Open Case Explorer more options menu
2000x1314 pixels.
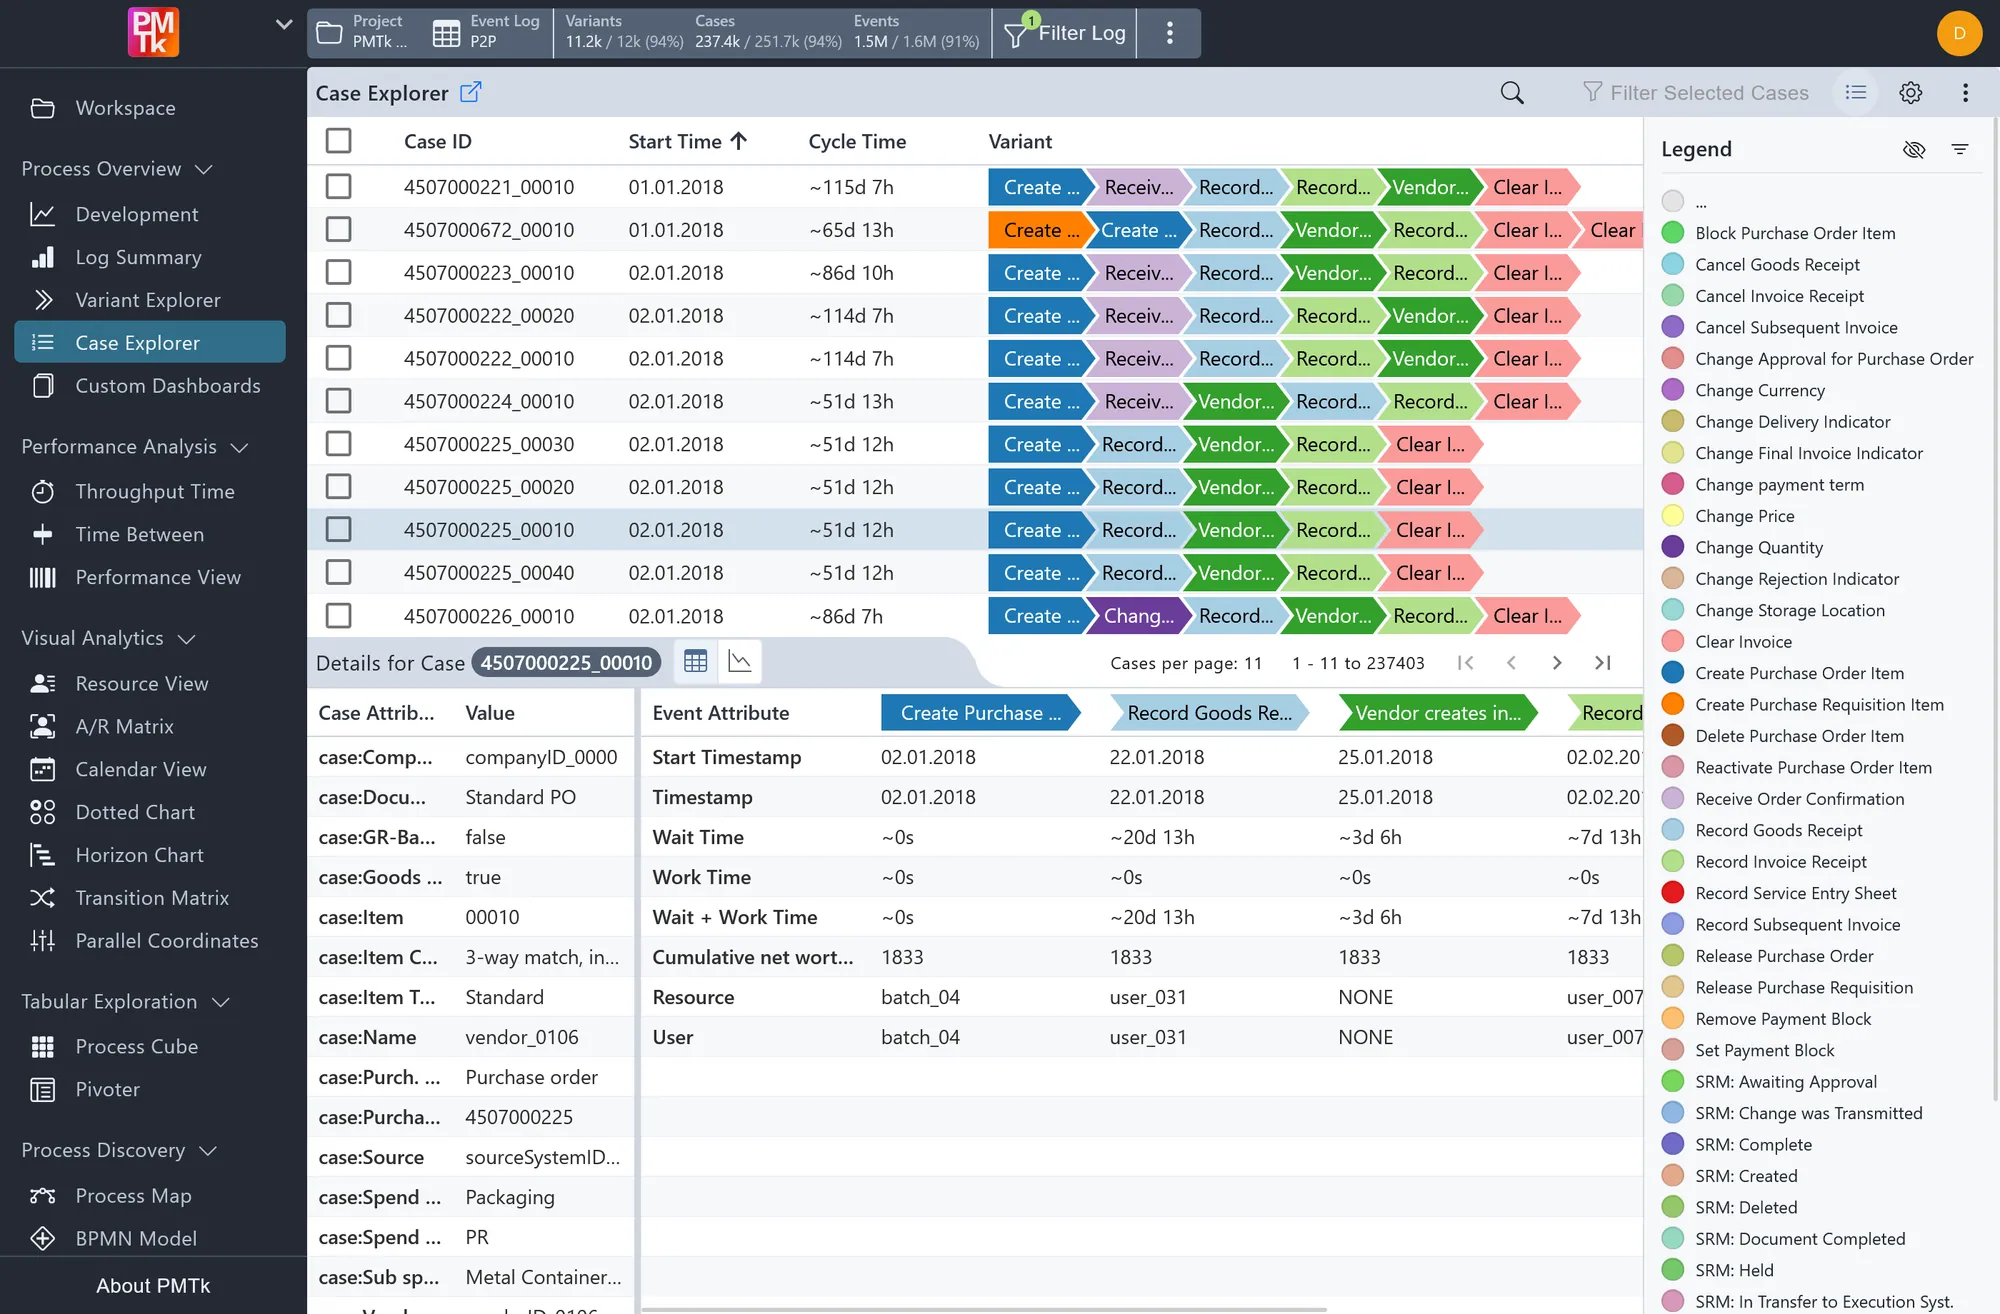(1965, 93)
